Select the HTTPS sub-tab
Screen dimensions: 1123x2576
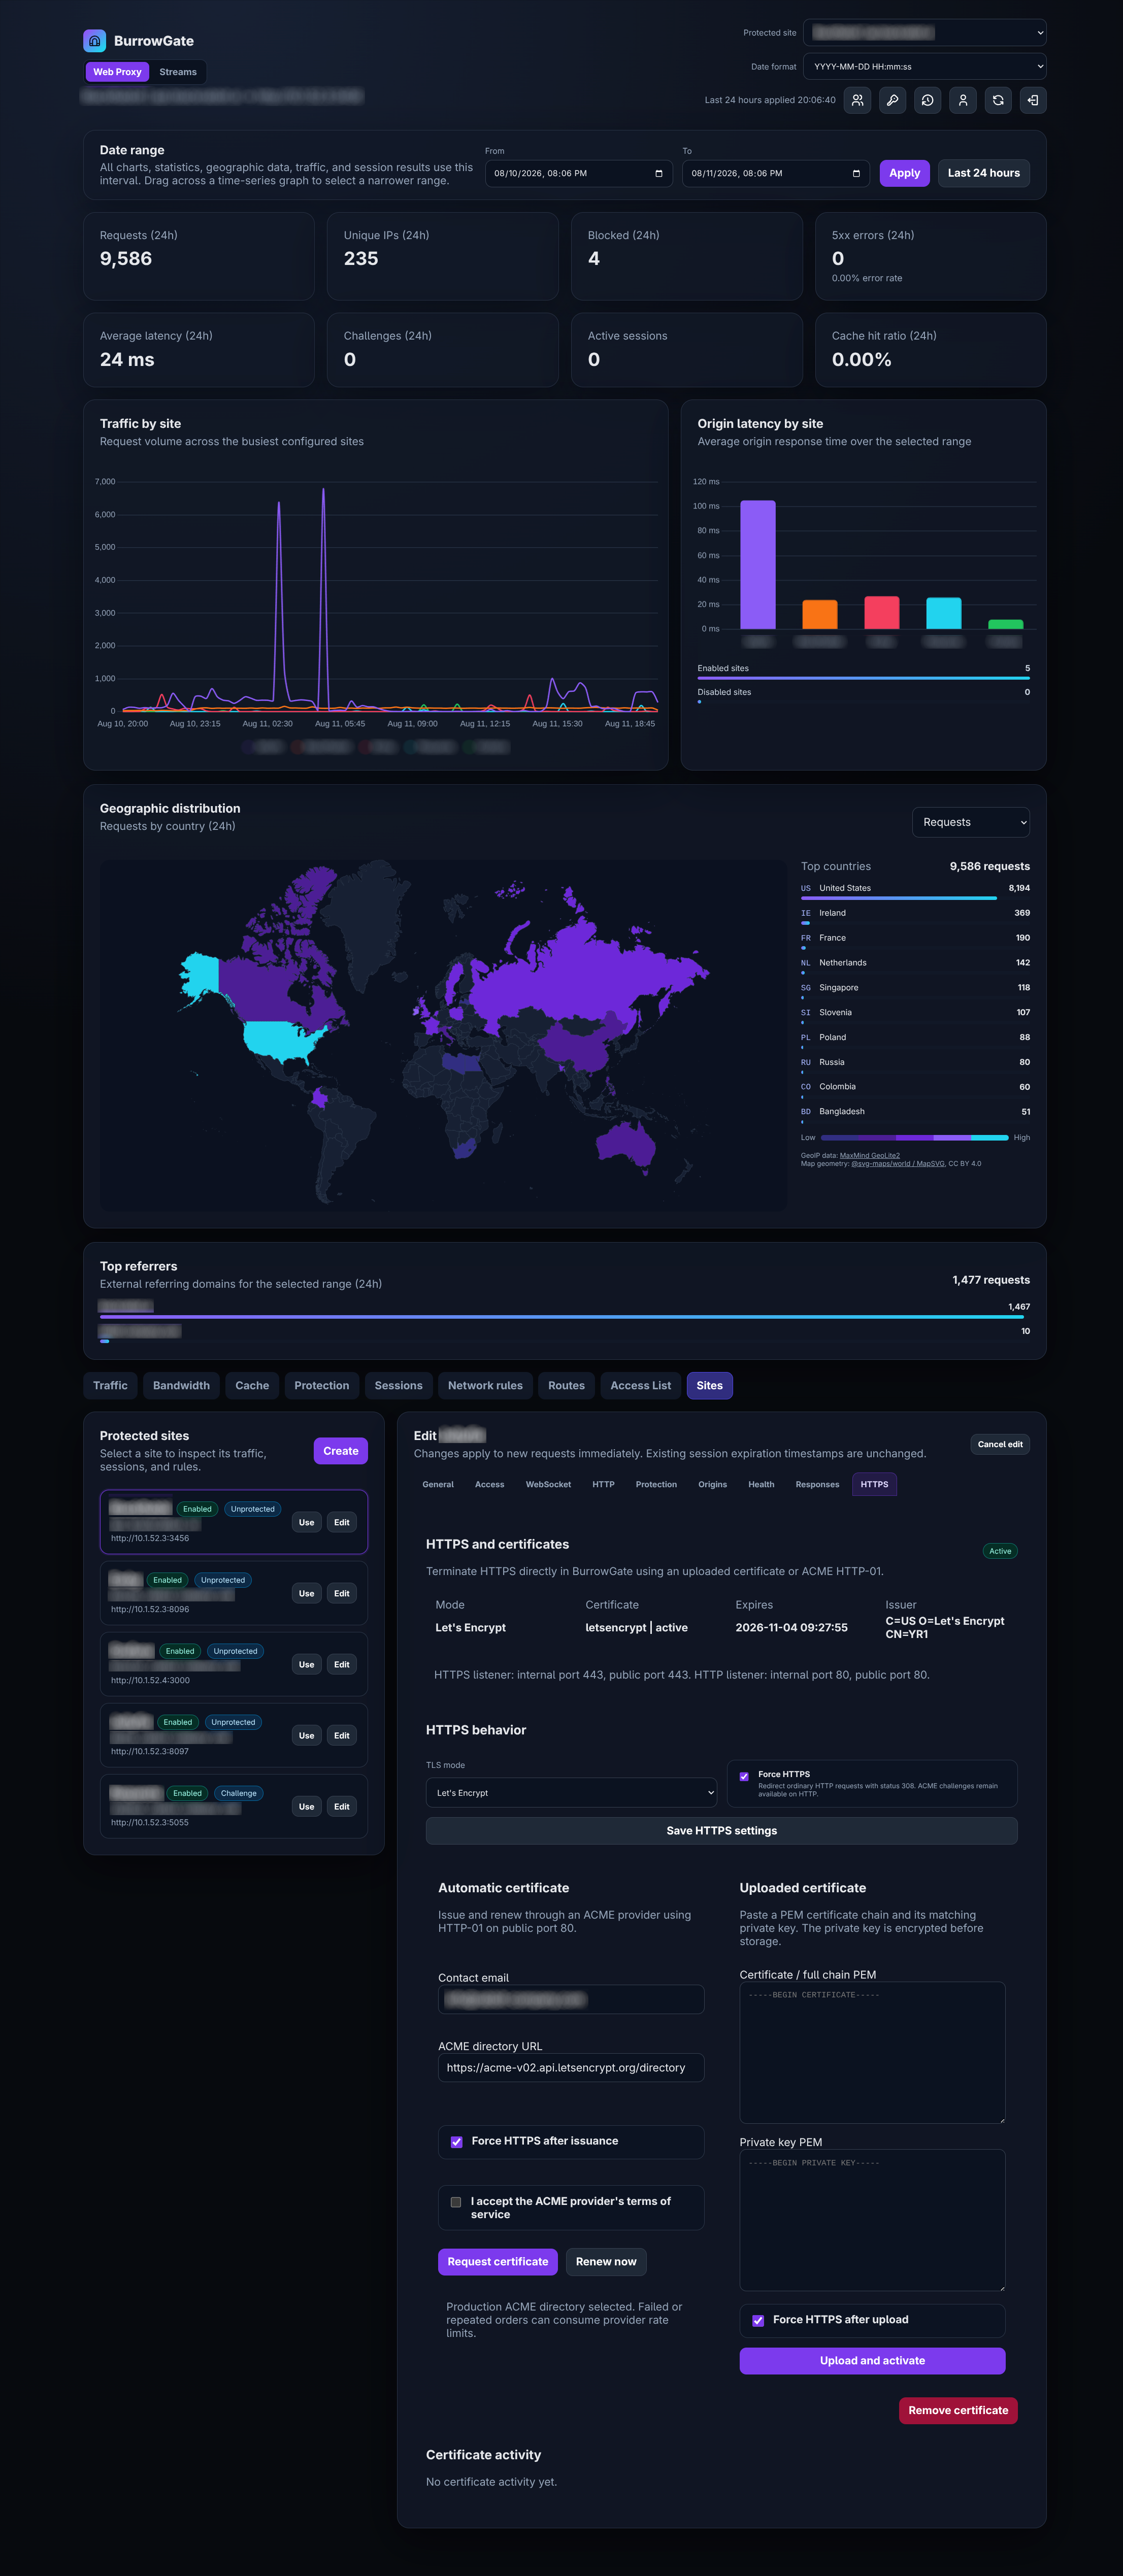[x=874, y=1484]
